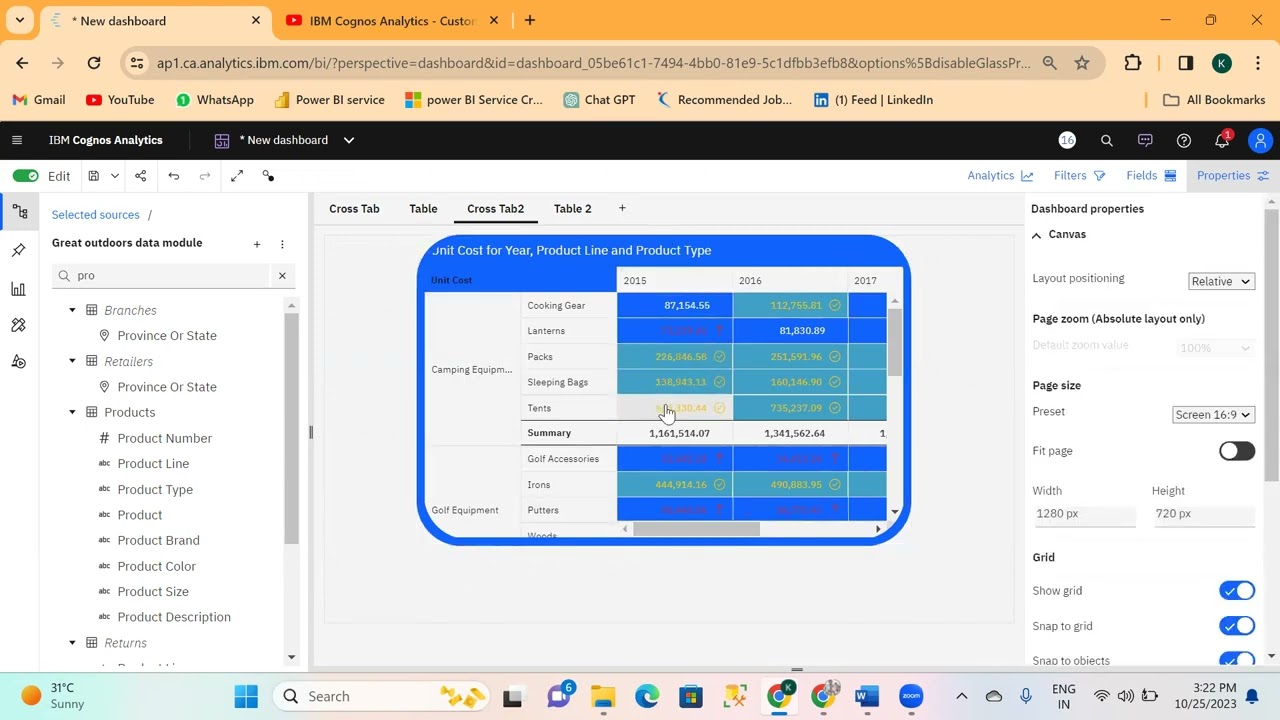1280x720 pixels.
Task: Open Word from the taskbar
Action: pyautogui.click(x=867, y=696)
